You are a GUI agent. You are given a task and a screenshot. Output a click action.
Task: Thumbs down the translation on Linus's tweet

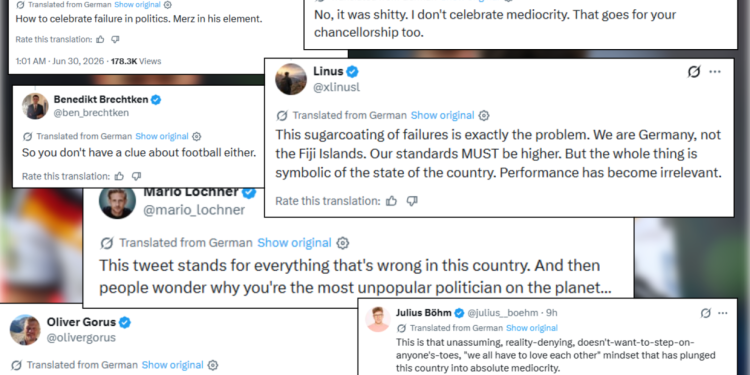click(412, 201)
